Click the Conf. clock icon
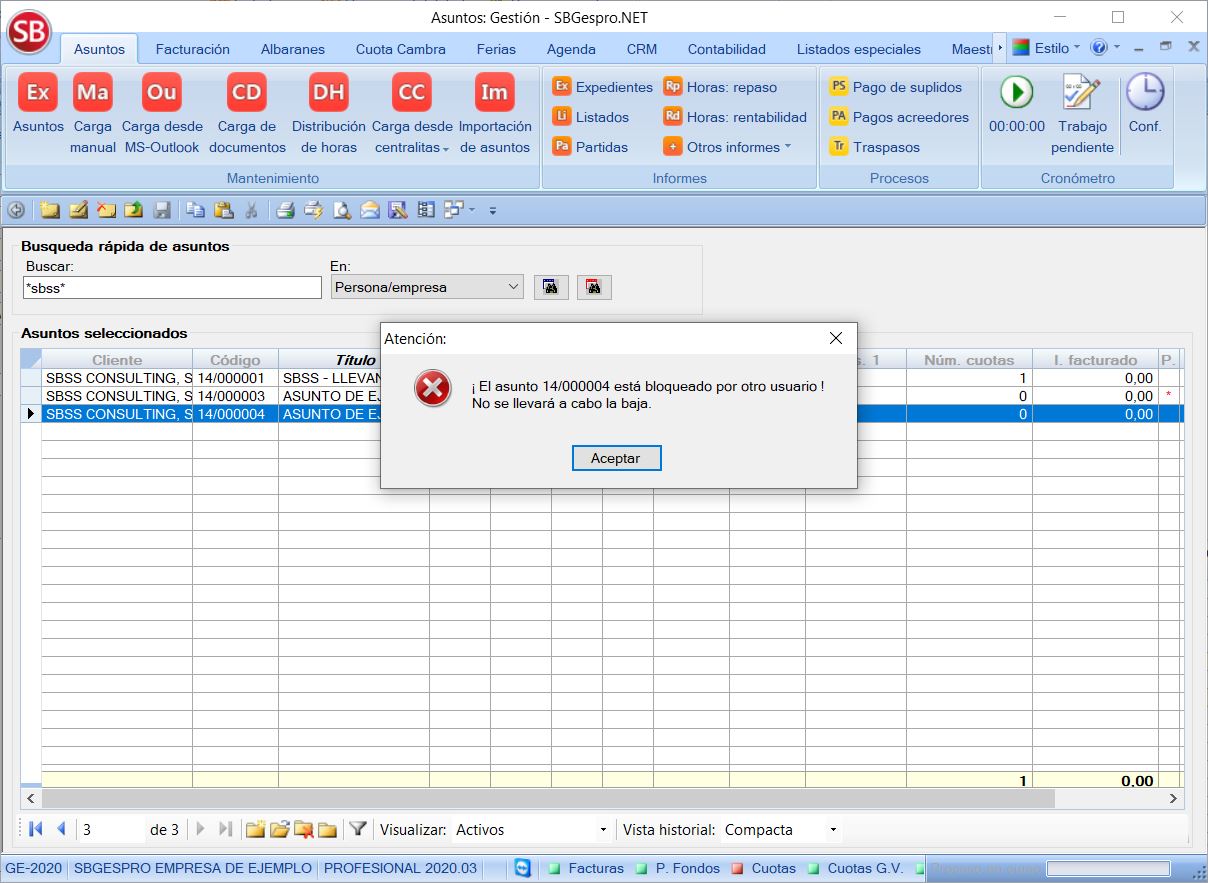This screenshot has height=883, width=1208. [x=1145, y=93]
